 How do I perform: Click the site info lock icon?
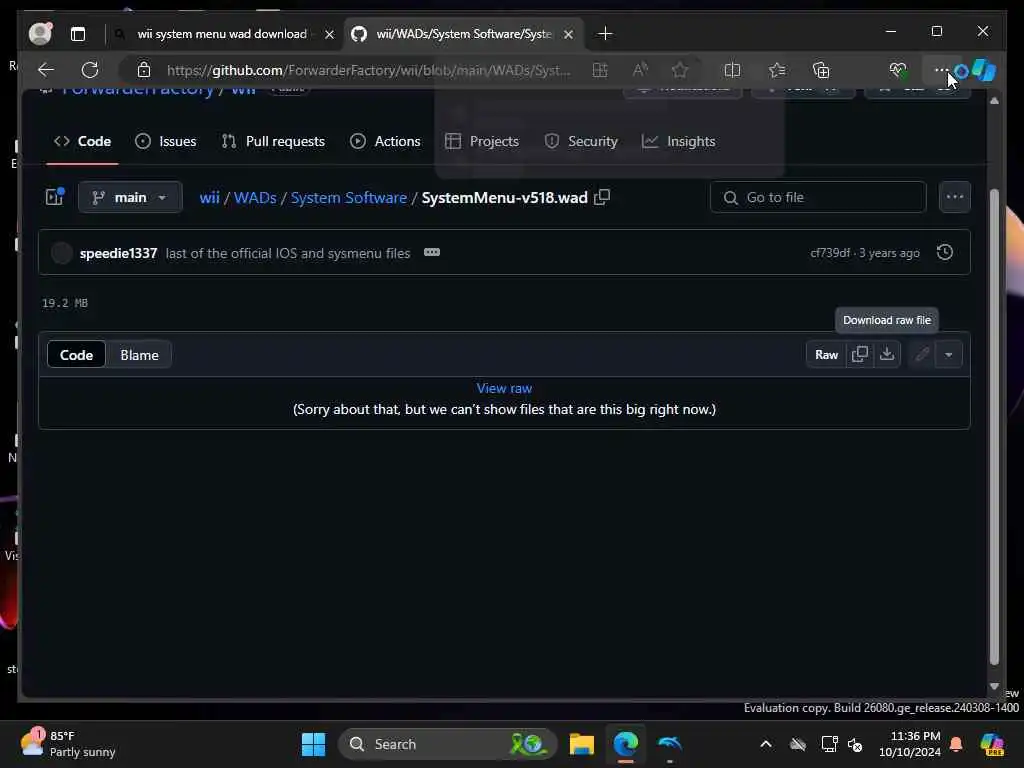(x=144, y=70)
